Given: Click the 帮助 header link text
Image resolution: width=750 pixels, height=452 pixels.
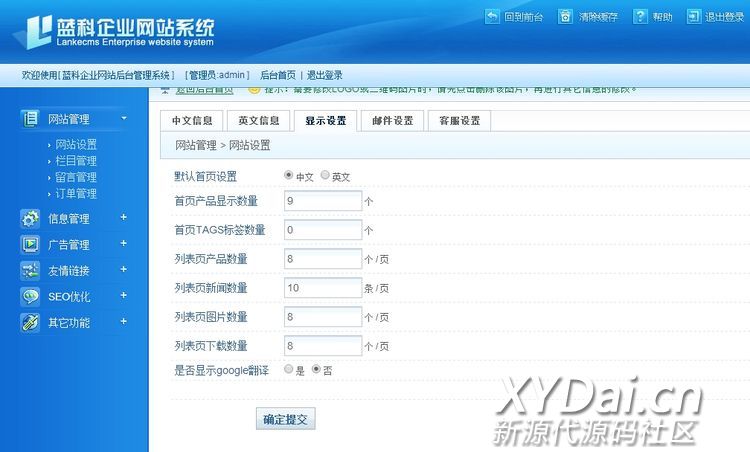Looking at the screenshot, I should coord(662,17).
